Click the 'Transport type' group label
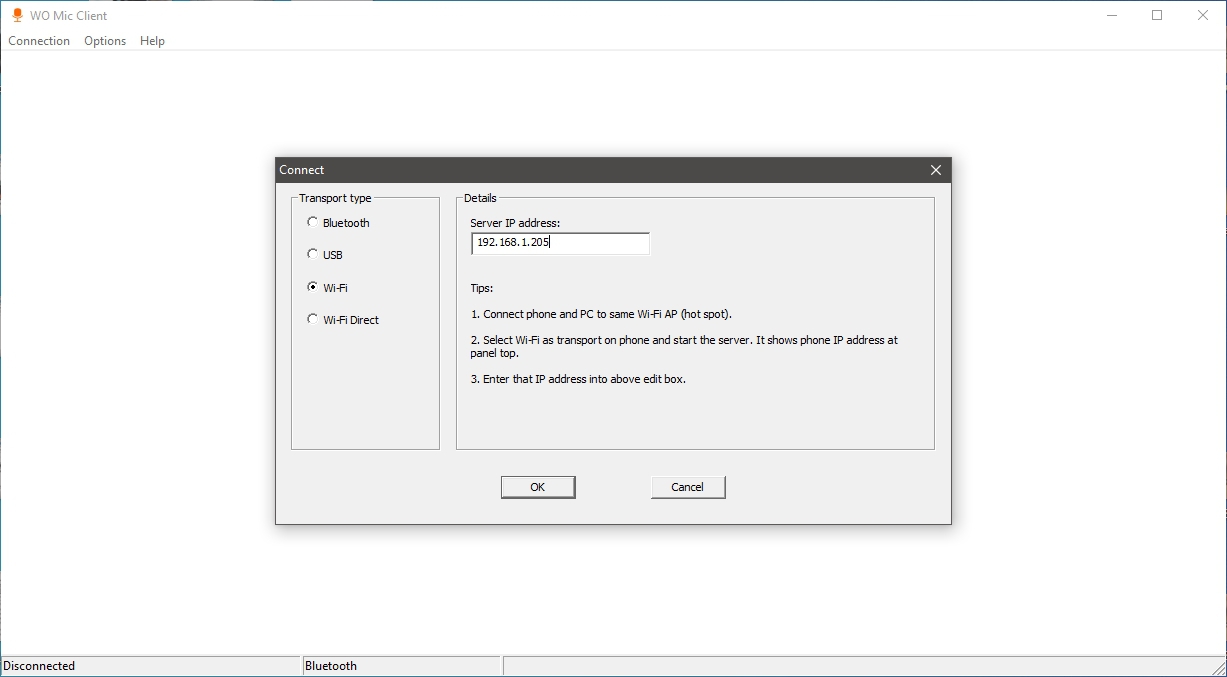Viewport: 1227px width, 677px height. tap(335, 198)
